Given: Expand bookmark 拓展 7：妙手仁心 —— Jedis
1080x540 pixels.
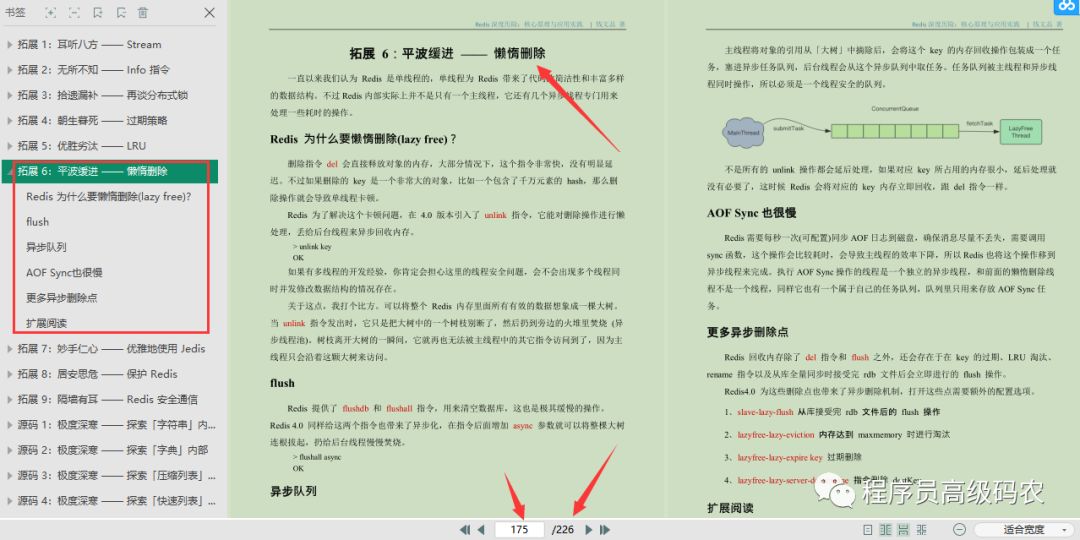Looking at the screenshot, I should (x=9, y=349).
